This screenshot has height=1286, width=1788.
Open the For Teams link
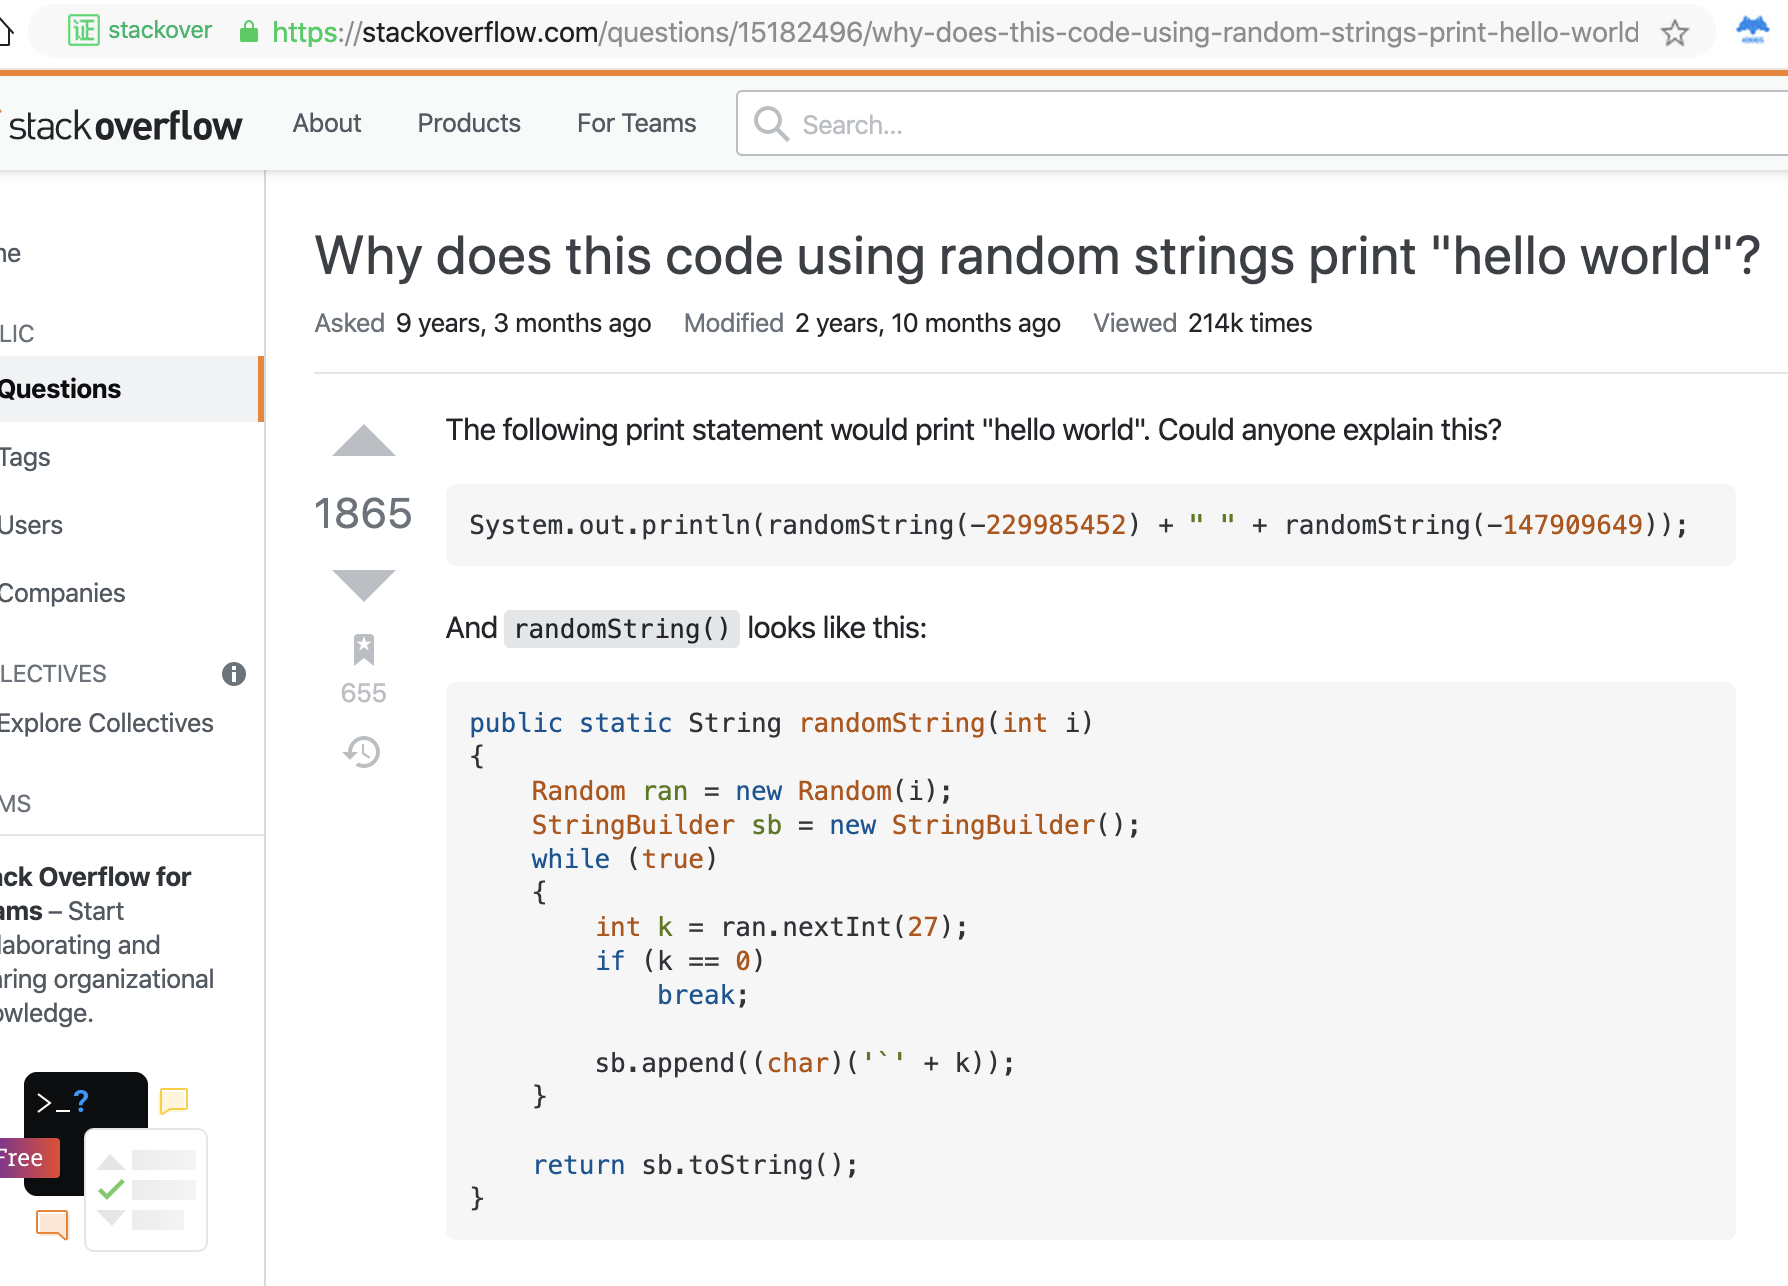pos(636,123)
